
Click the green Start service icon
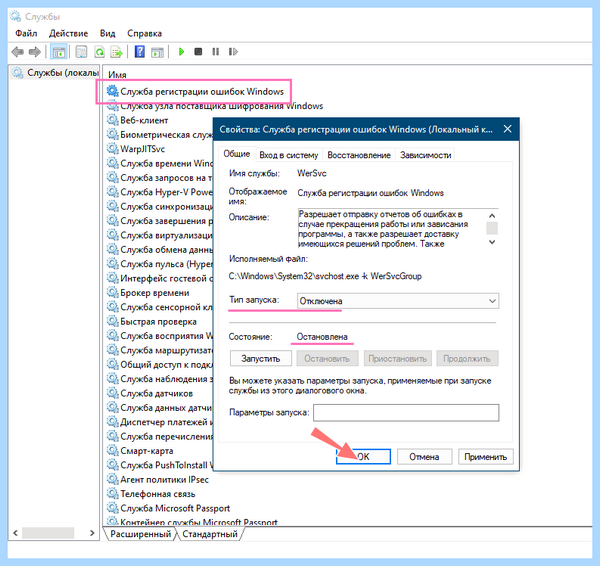[x=181, y=51]
